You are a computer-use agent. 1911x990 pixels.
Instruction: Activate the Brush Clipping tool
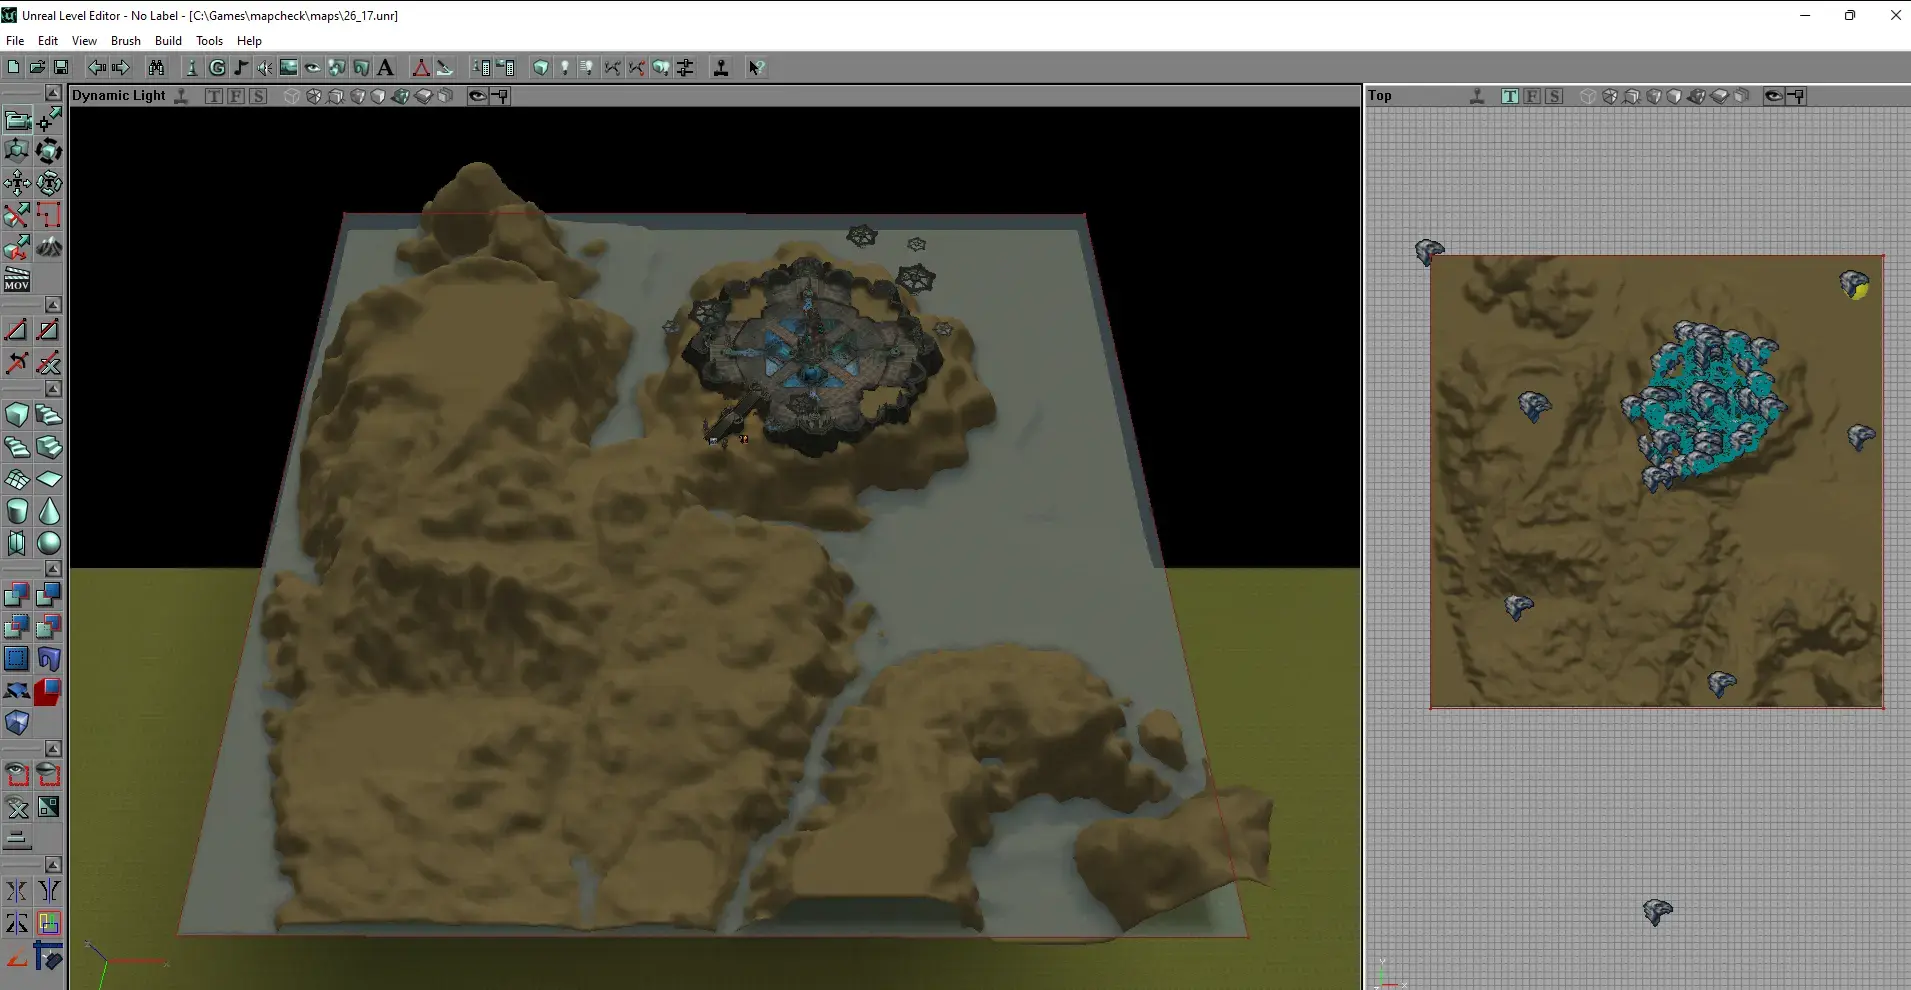pos(17,216)
